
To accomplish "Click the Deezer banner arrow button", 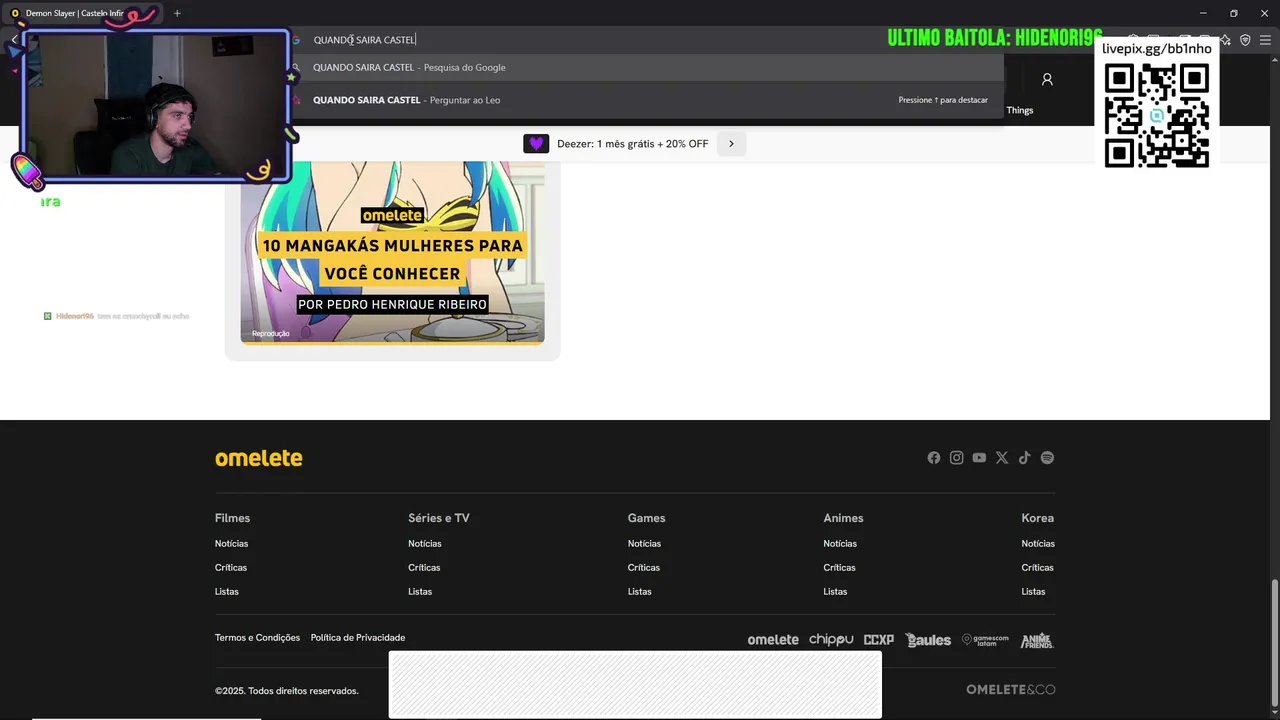I will click(731, 144).
